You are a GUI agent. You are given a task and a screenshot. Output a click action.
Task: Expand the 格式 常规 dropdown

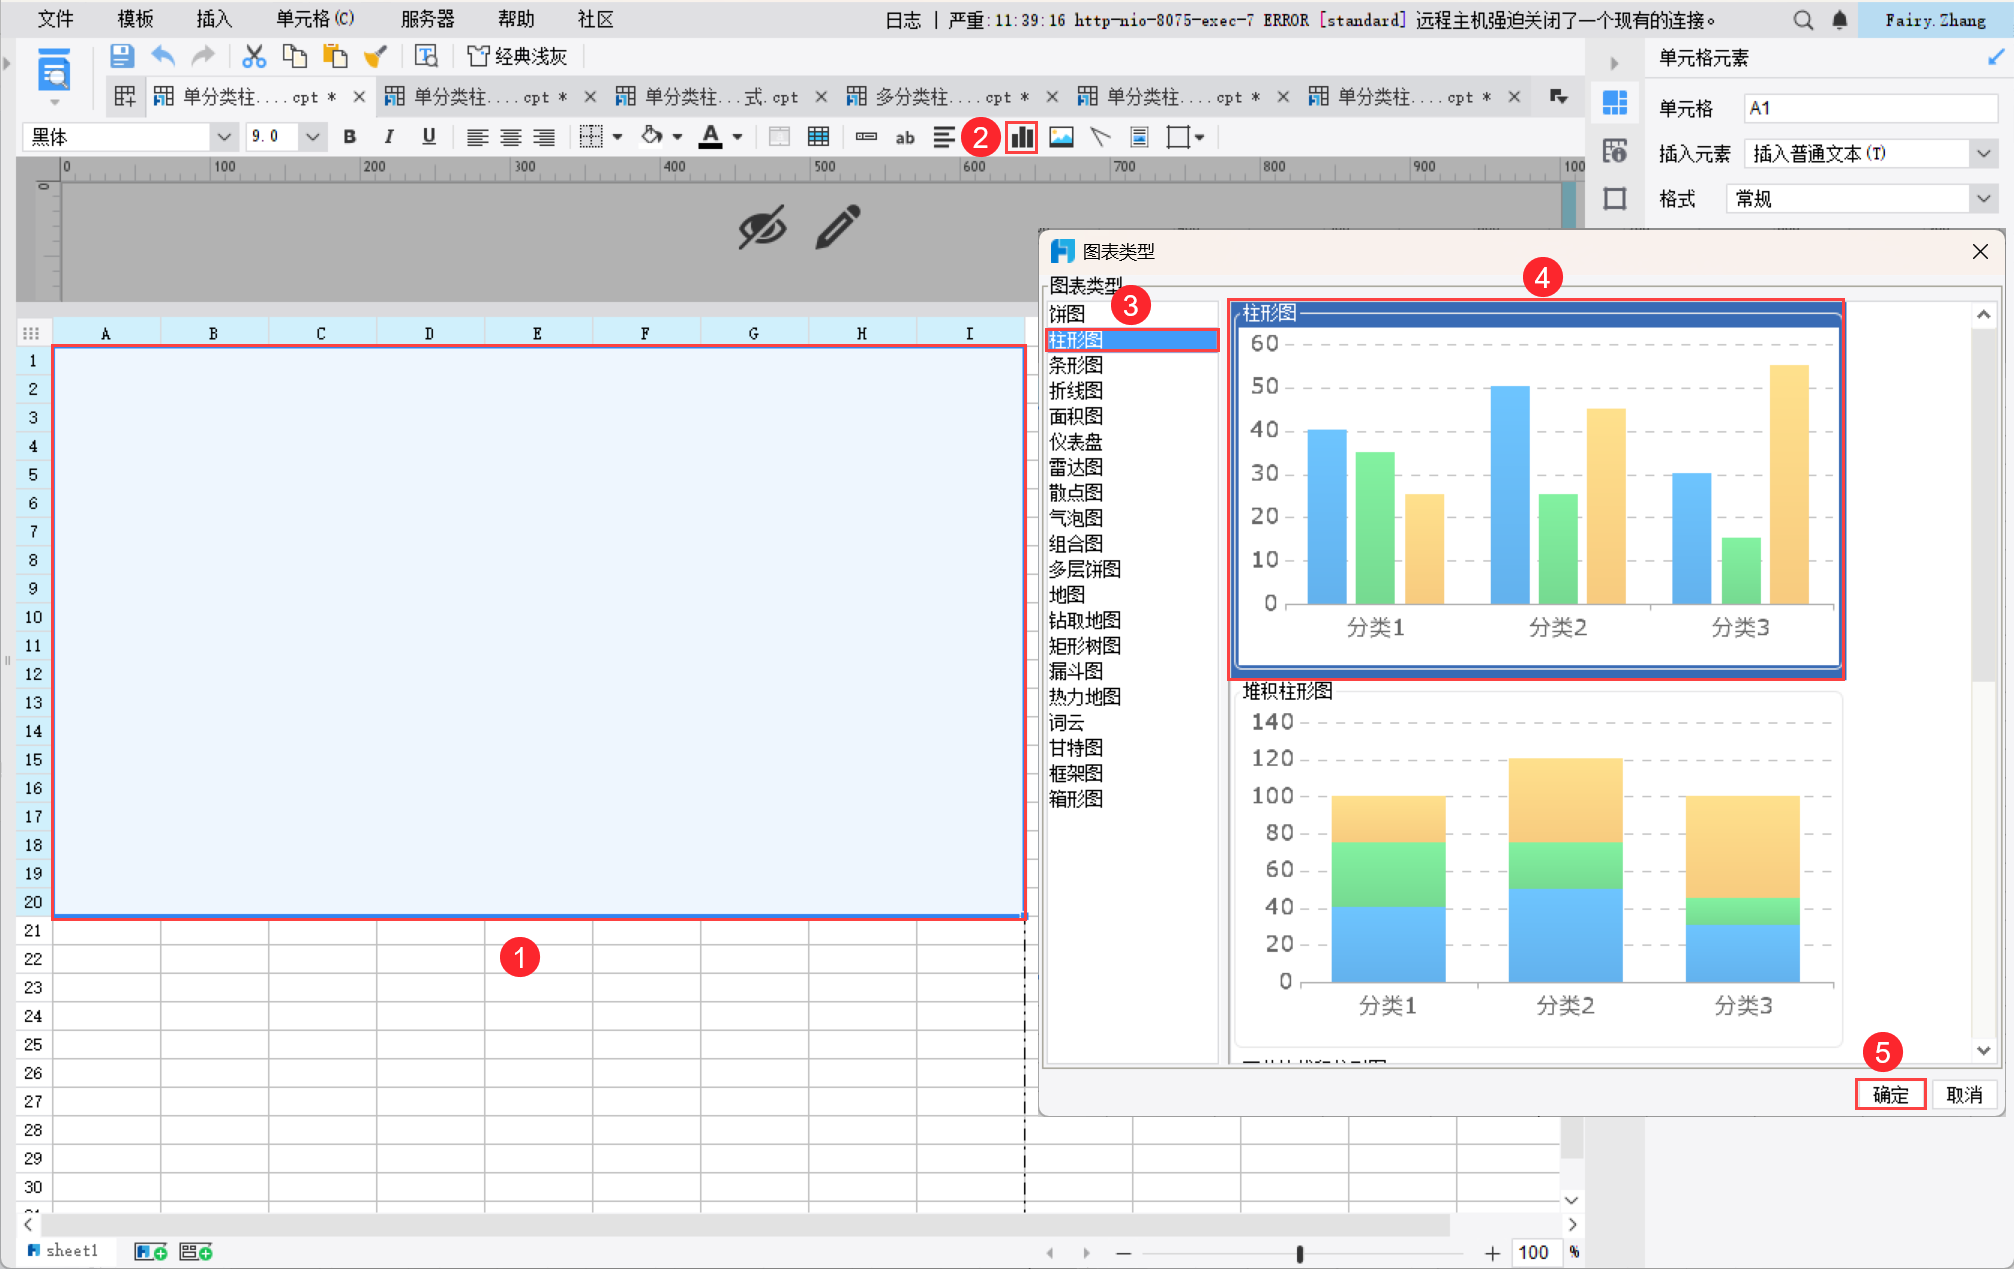tap(1983, 199)
